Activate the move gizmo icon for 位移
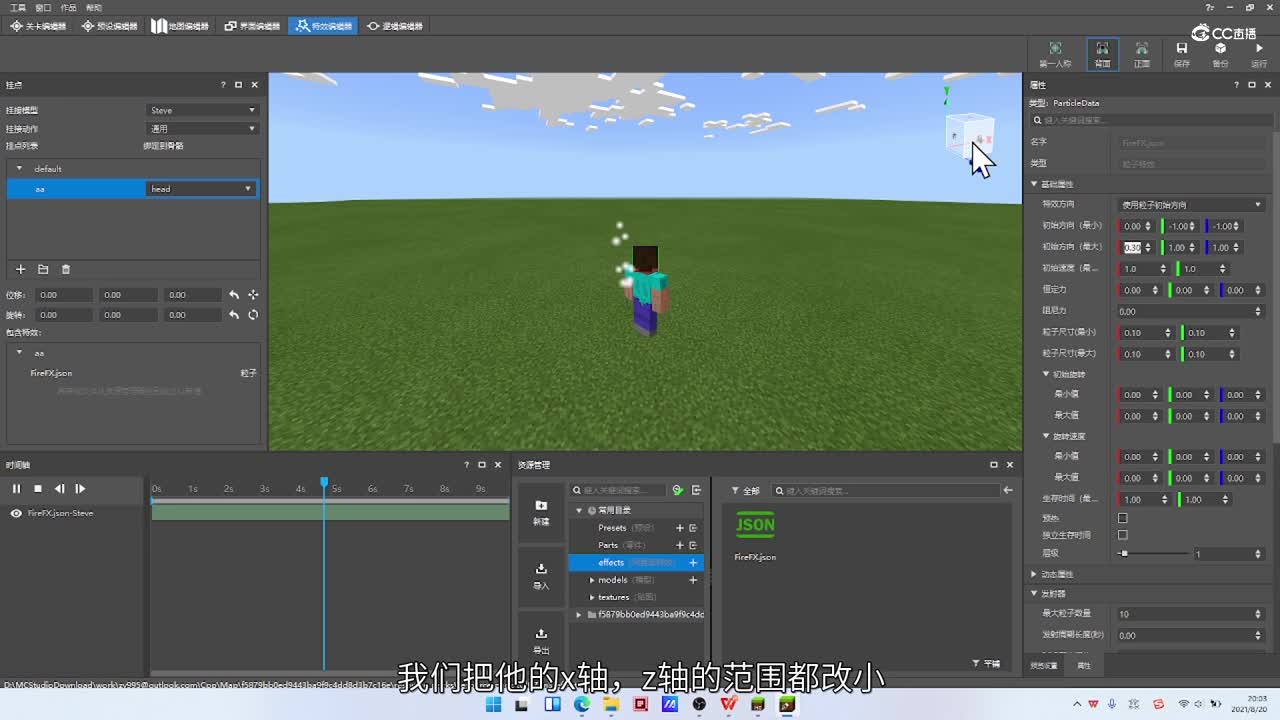The image size is (1280, 720). [253, 295]
